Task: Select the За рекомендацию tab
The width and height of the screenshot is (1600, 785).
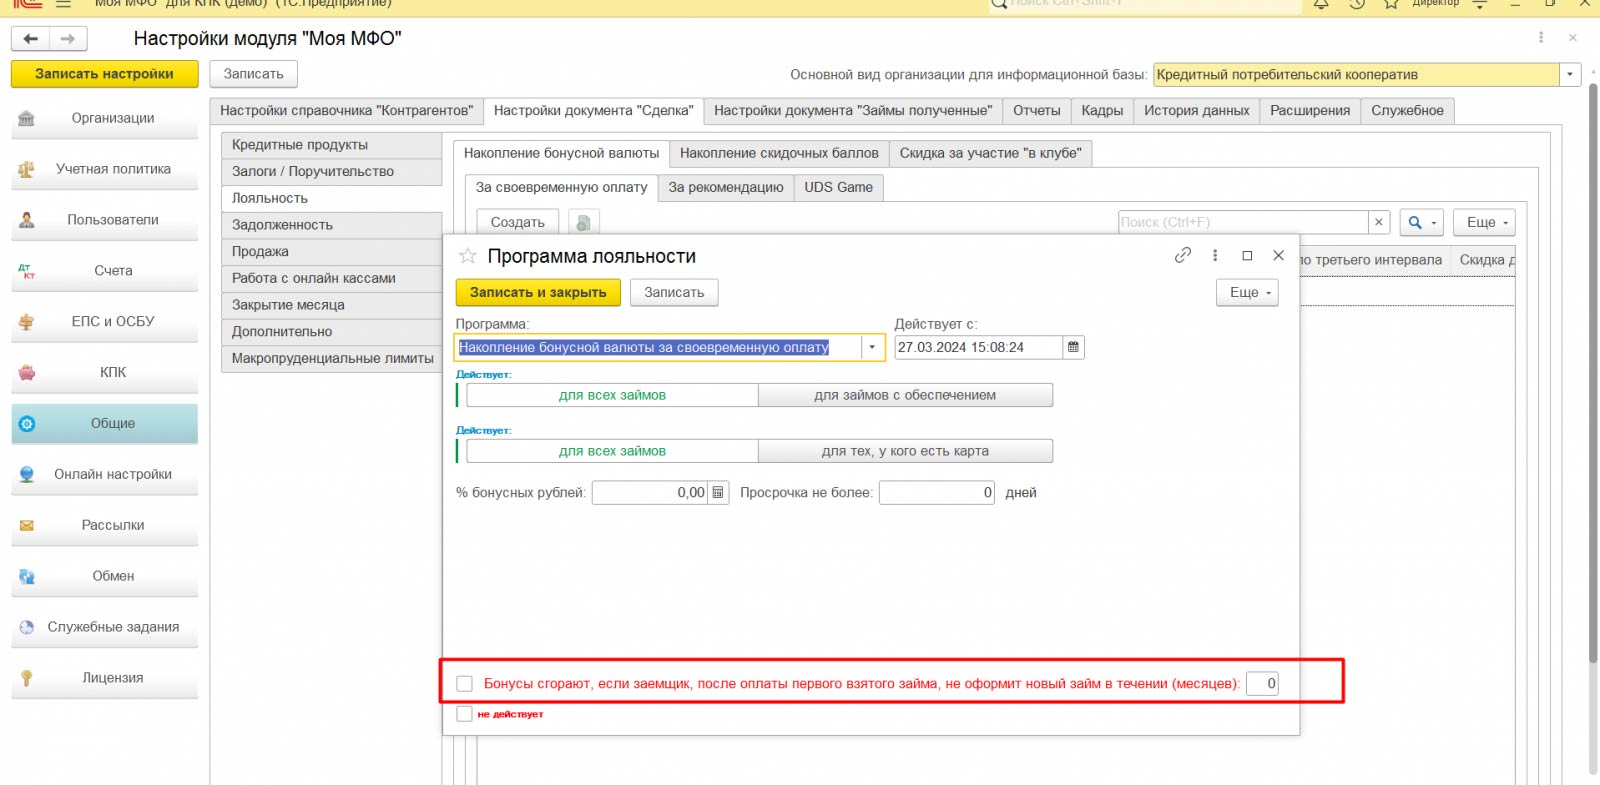Action: coord(726,187)
